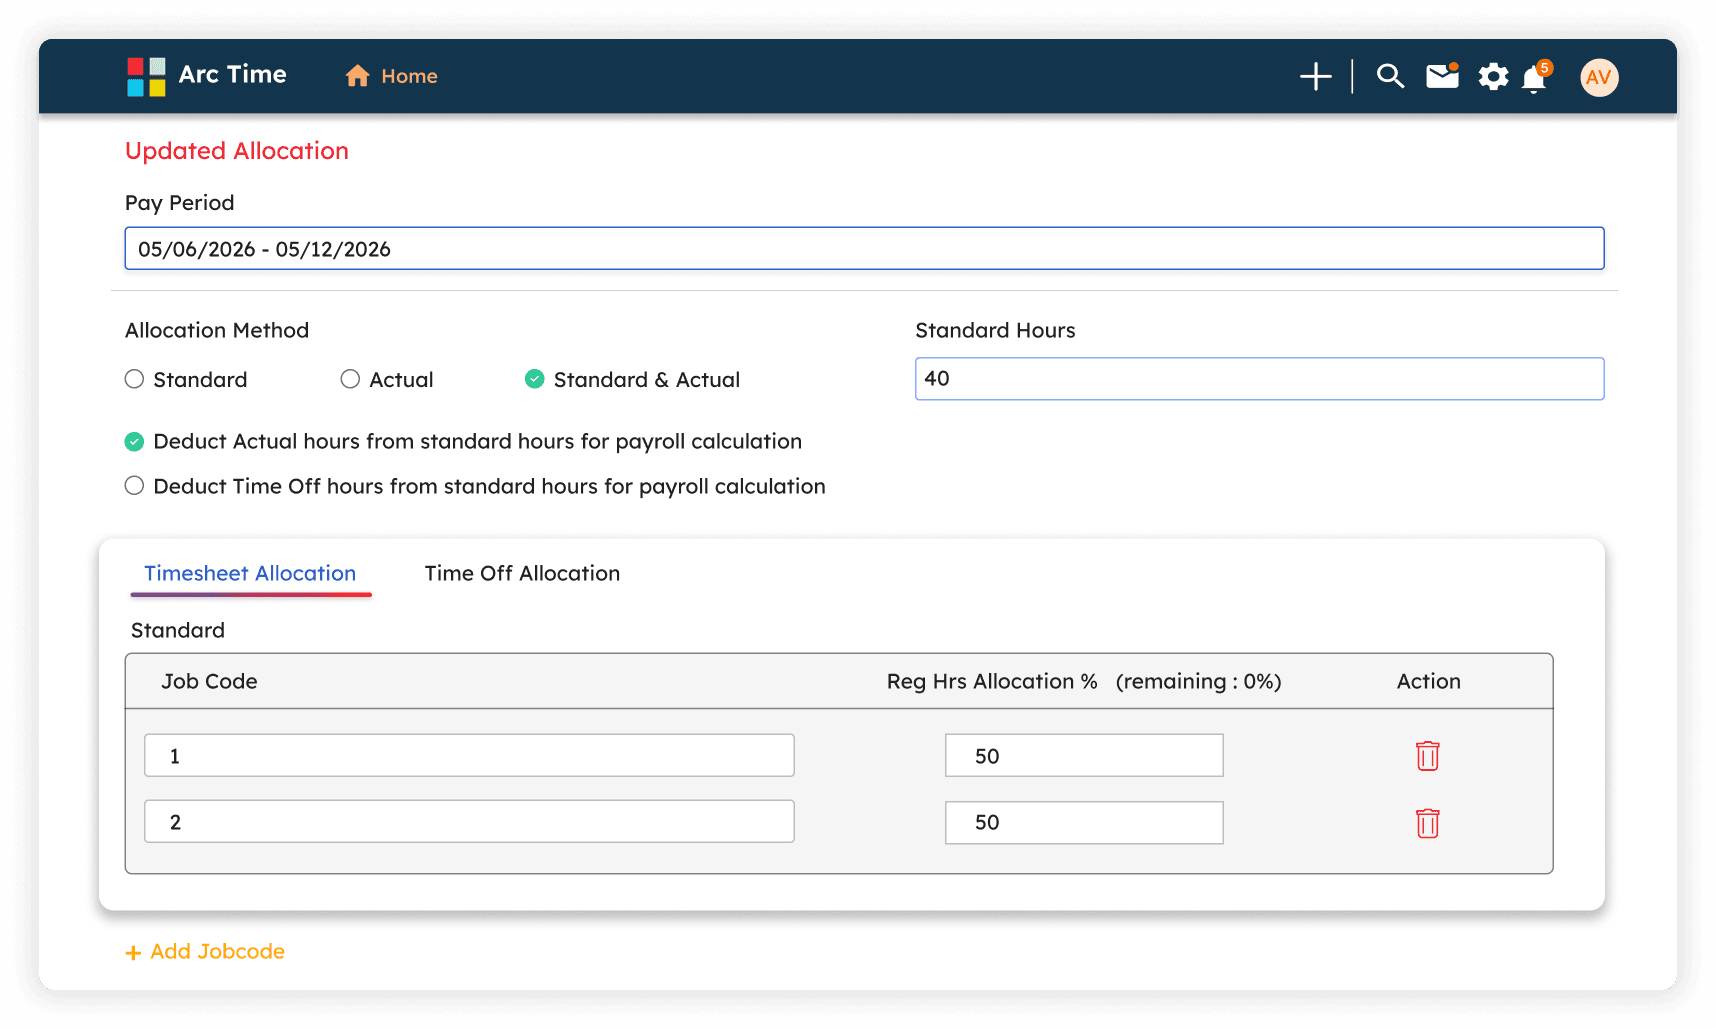Click allocation percent field for job code 1
Screen dimensions: 1716x1029
click(1084, 755)
